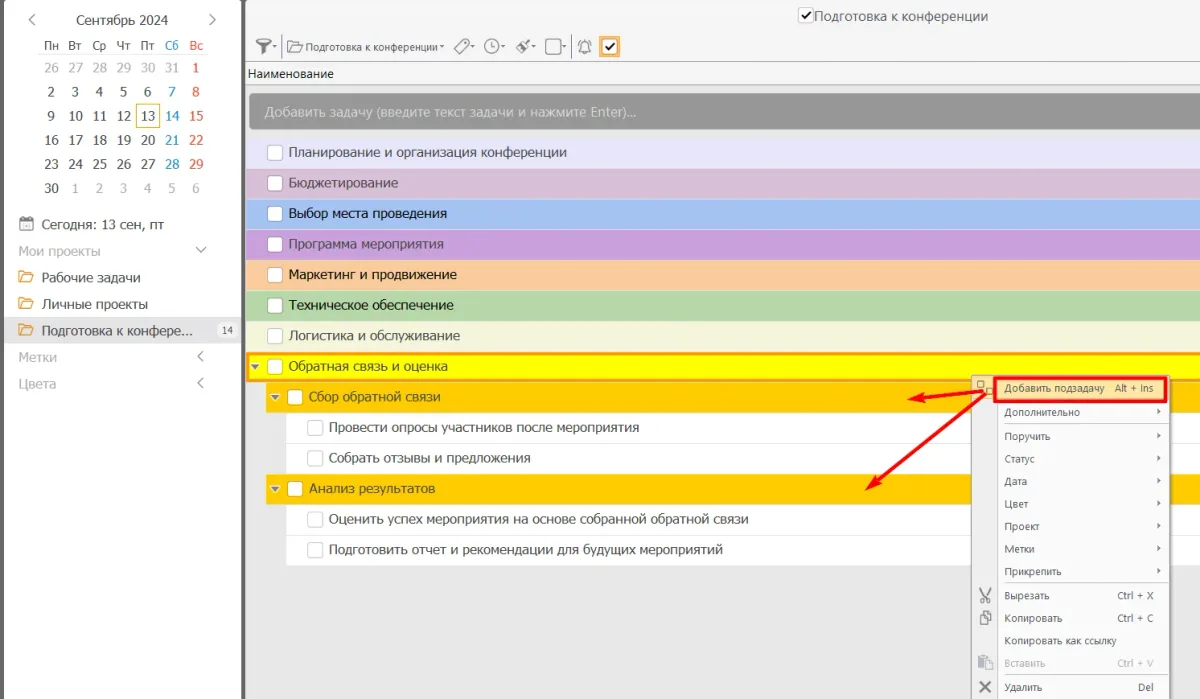Tick the checkbox for Выбор места проведения
This screenshot has width=1200, height=699.
pyautogui.click(x=275, y=214)
